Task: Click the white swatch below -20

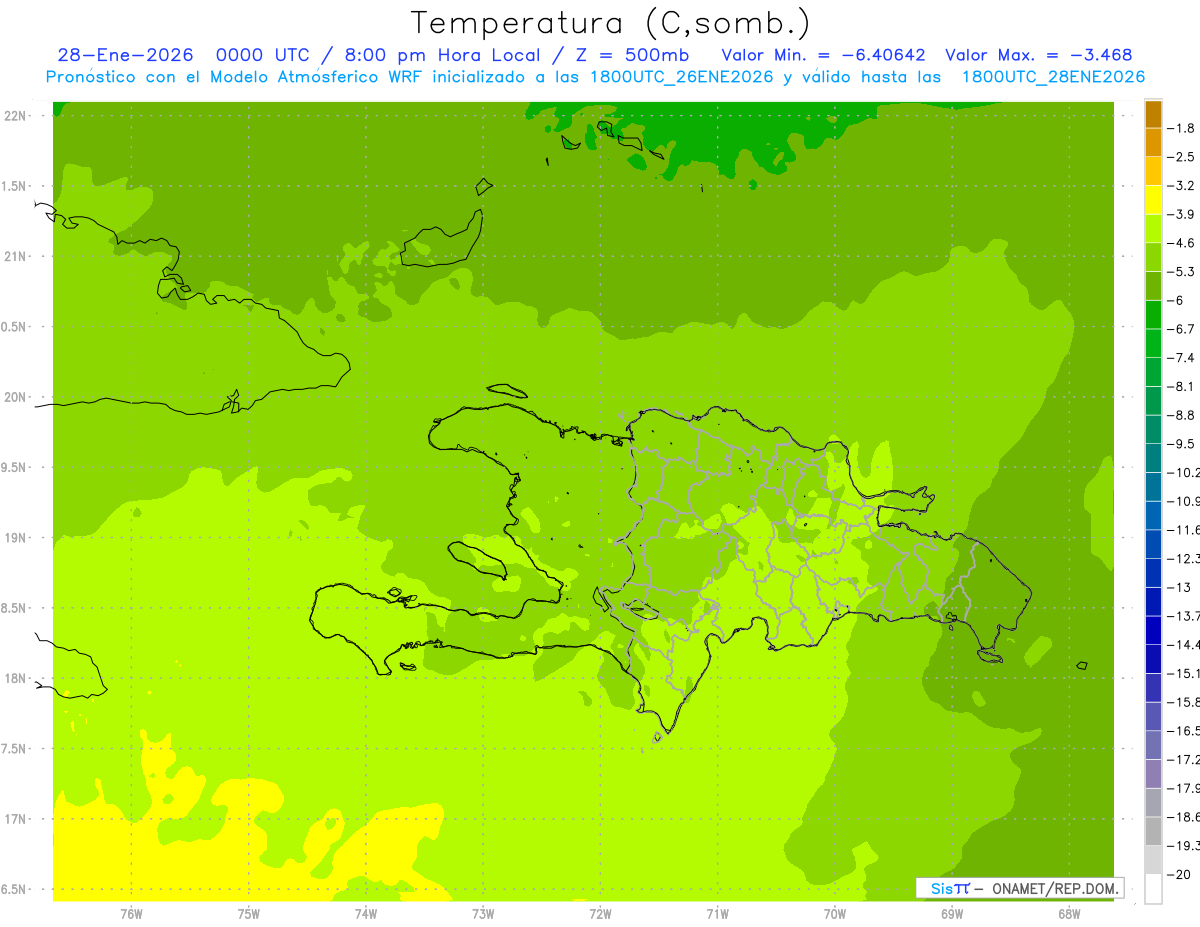Action: tap(1153, 889)
